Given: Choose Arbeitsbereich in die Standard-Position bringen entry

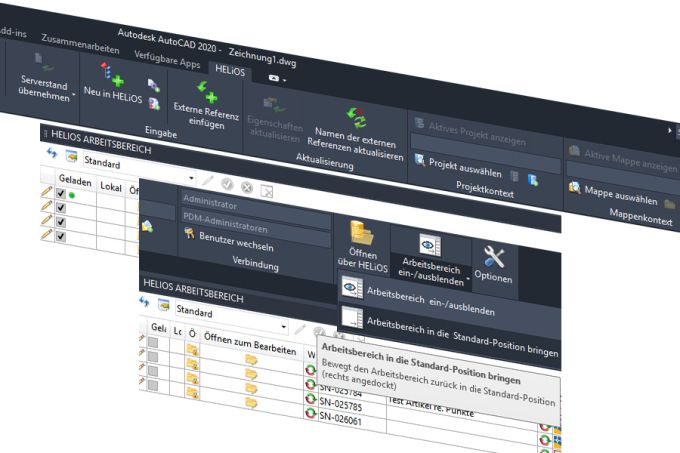Looking at the screenshot, I should [x=449, y=331].
